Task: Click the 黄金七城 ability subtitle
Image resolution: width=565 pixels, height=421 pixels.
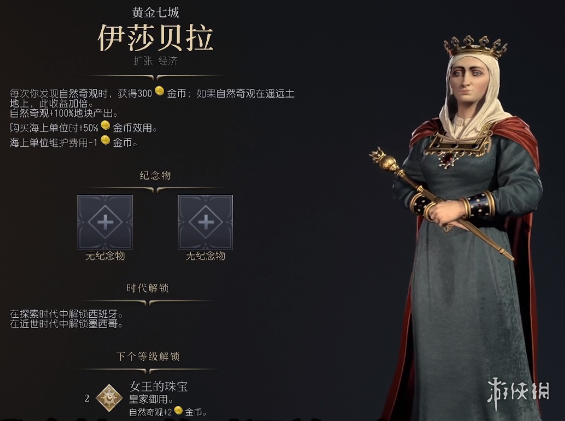Action: tap(155, 13)
